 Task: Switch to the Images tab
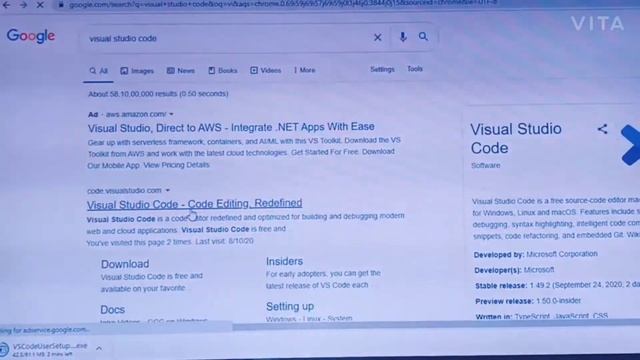point(137,71)
